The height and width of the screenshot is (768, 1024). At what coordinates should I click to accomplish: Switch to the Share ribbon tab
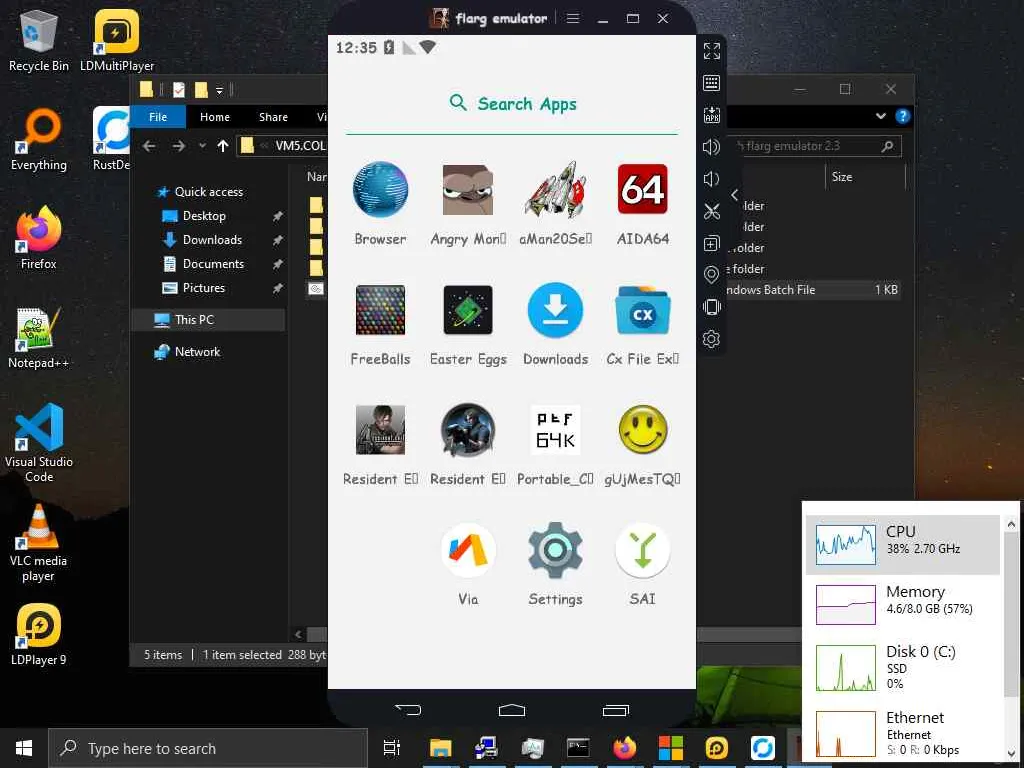pyautogui.click(x=273, y=117)
